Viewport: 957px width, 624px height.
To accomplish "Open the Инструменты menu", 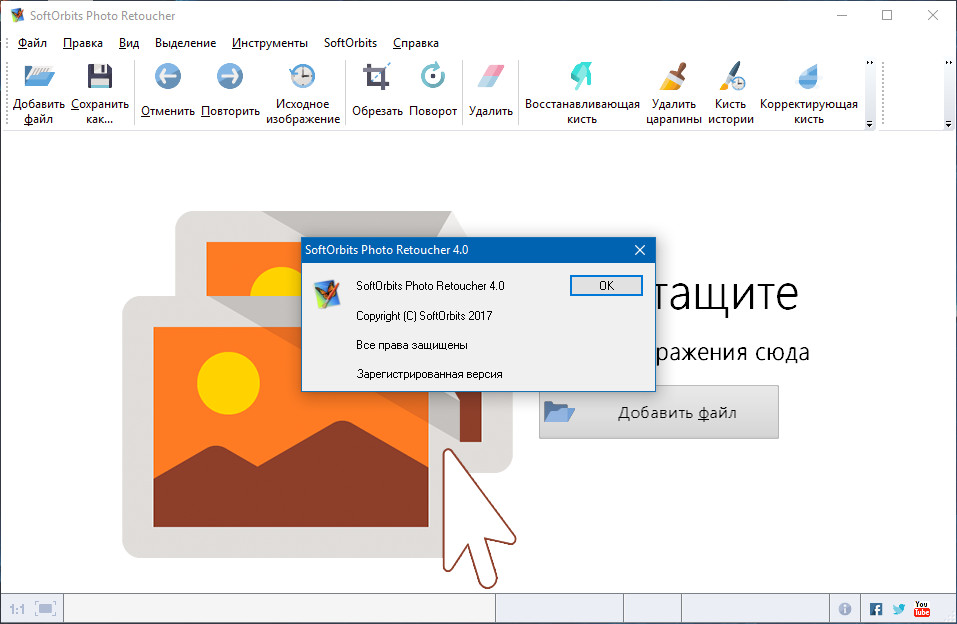I will [x=269, y=43].
